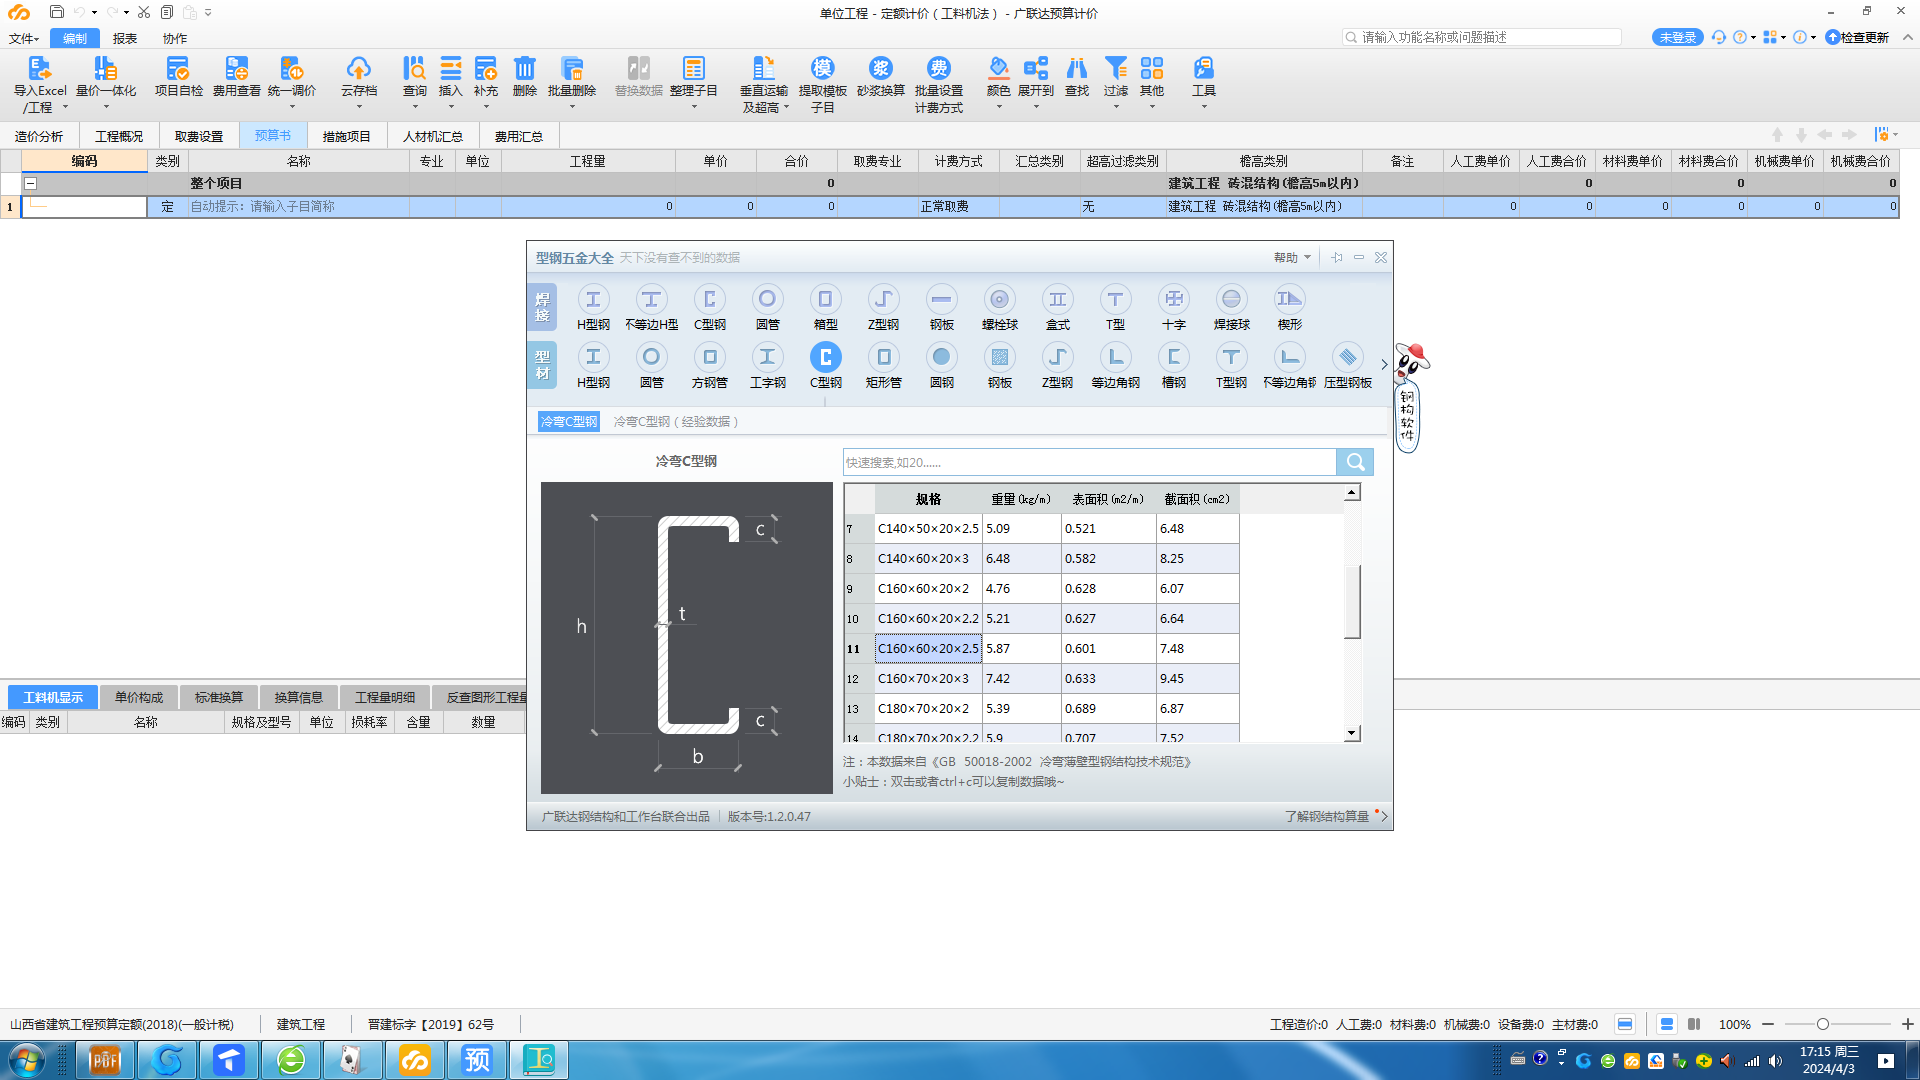Open the 措施项目 tab
Viewport: 1920px width, 1080px height.
click(346, 136)
